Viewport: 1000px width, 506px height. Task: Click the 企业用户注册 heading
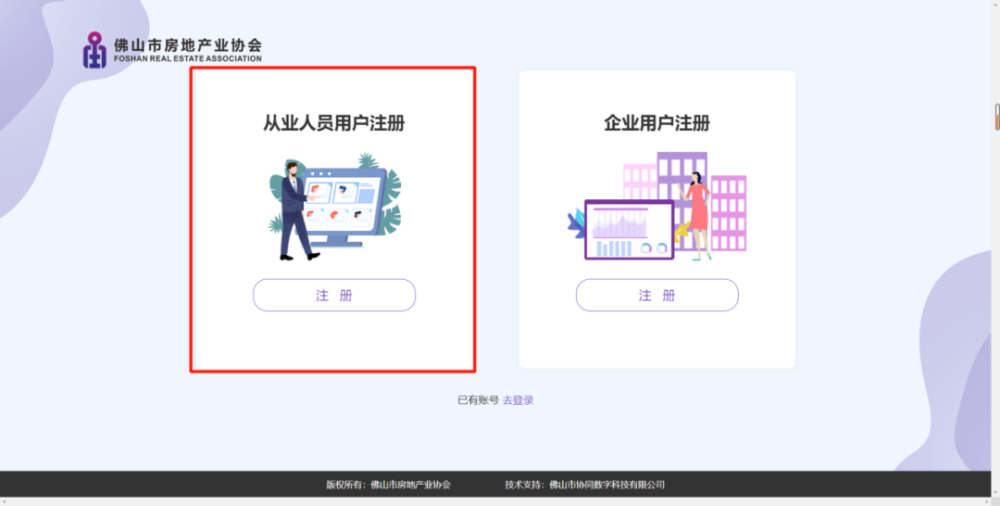coord(657,123)
